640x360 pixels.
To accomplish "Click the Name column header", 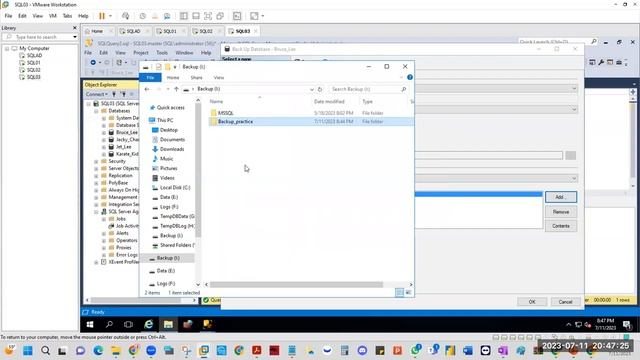I will coord(216,102).
